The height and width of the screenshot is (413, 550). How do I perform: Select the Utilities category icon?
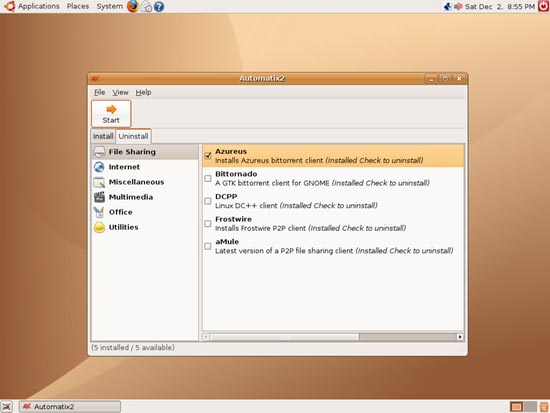(99, 227)
